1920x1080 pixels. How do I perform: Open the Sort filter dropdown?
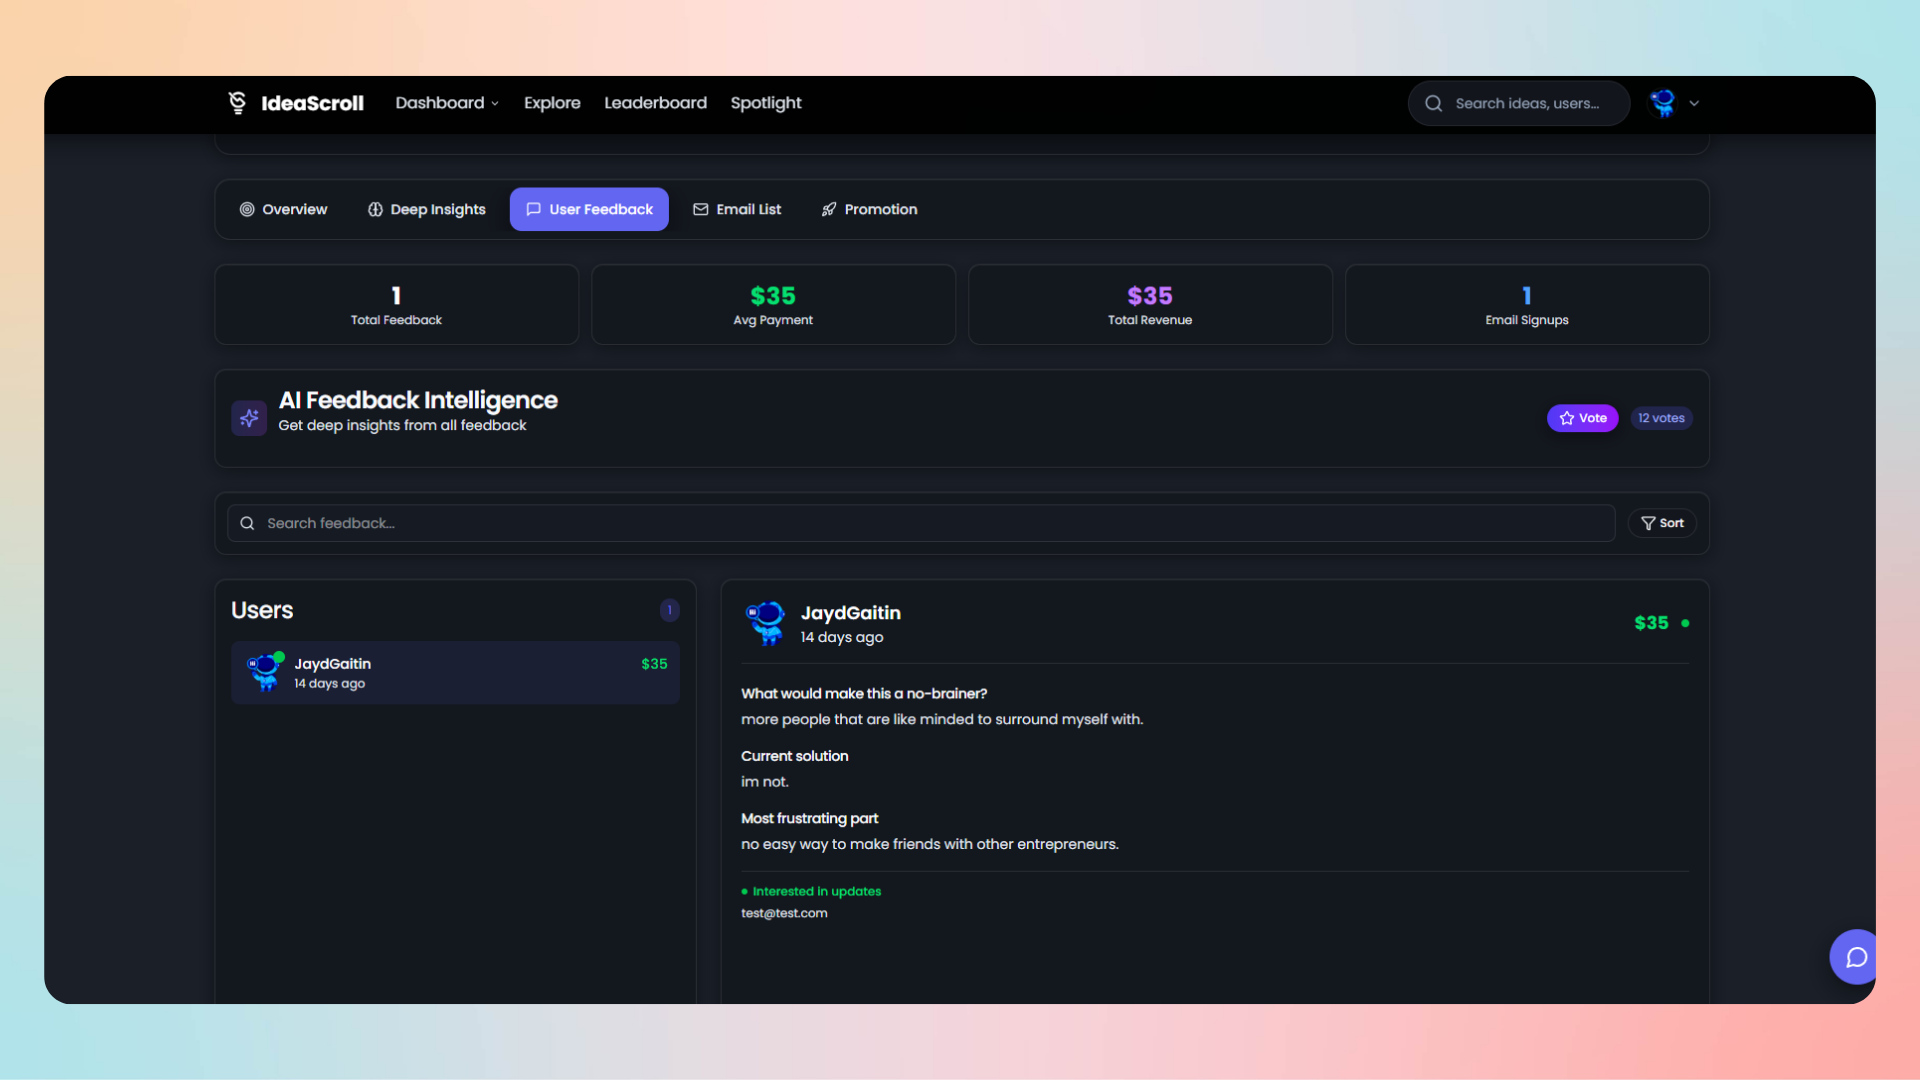point(1662,523)
